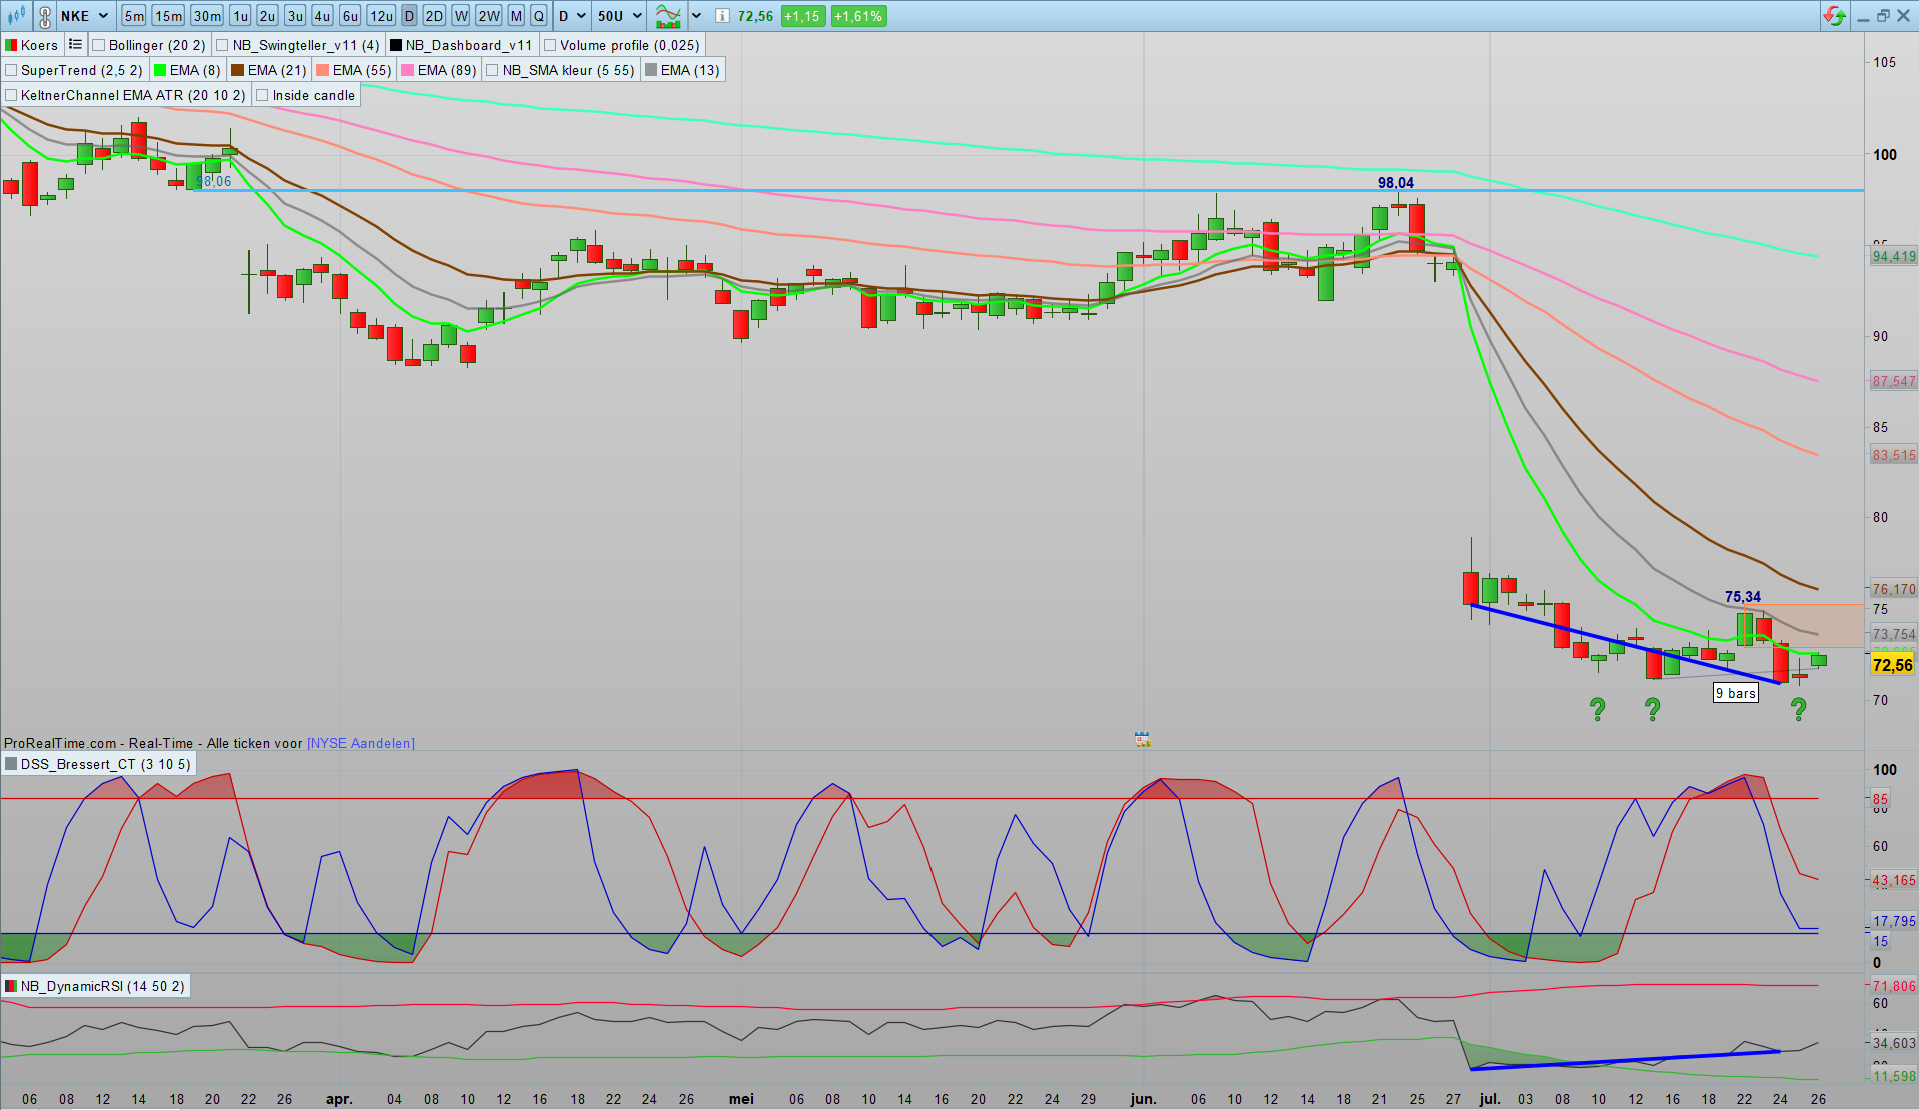Enable the Inside candle checkbox
This screenshot has width=1919, height=1110.
pyautogui.click(x=263, y=95)
